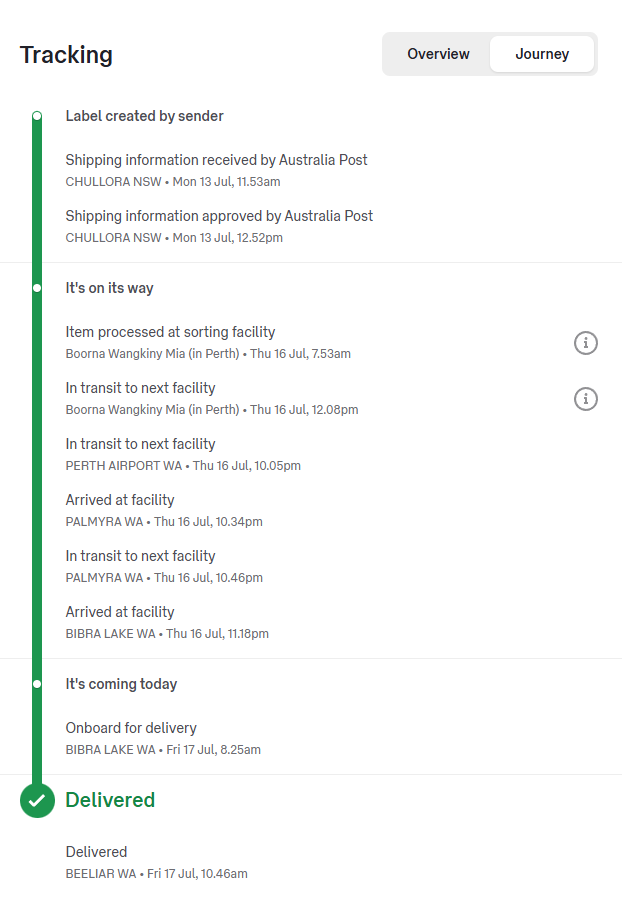Open info icon for sorting facility event

586,343
